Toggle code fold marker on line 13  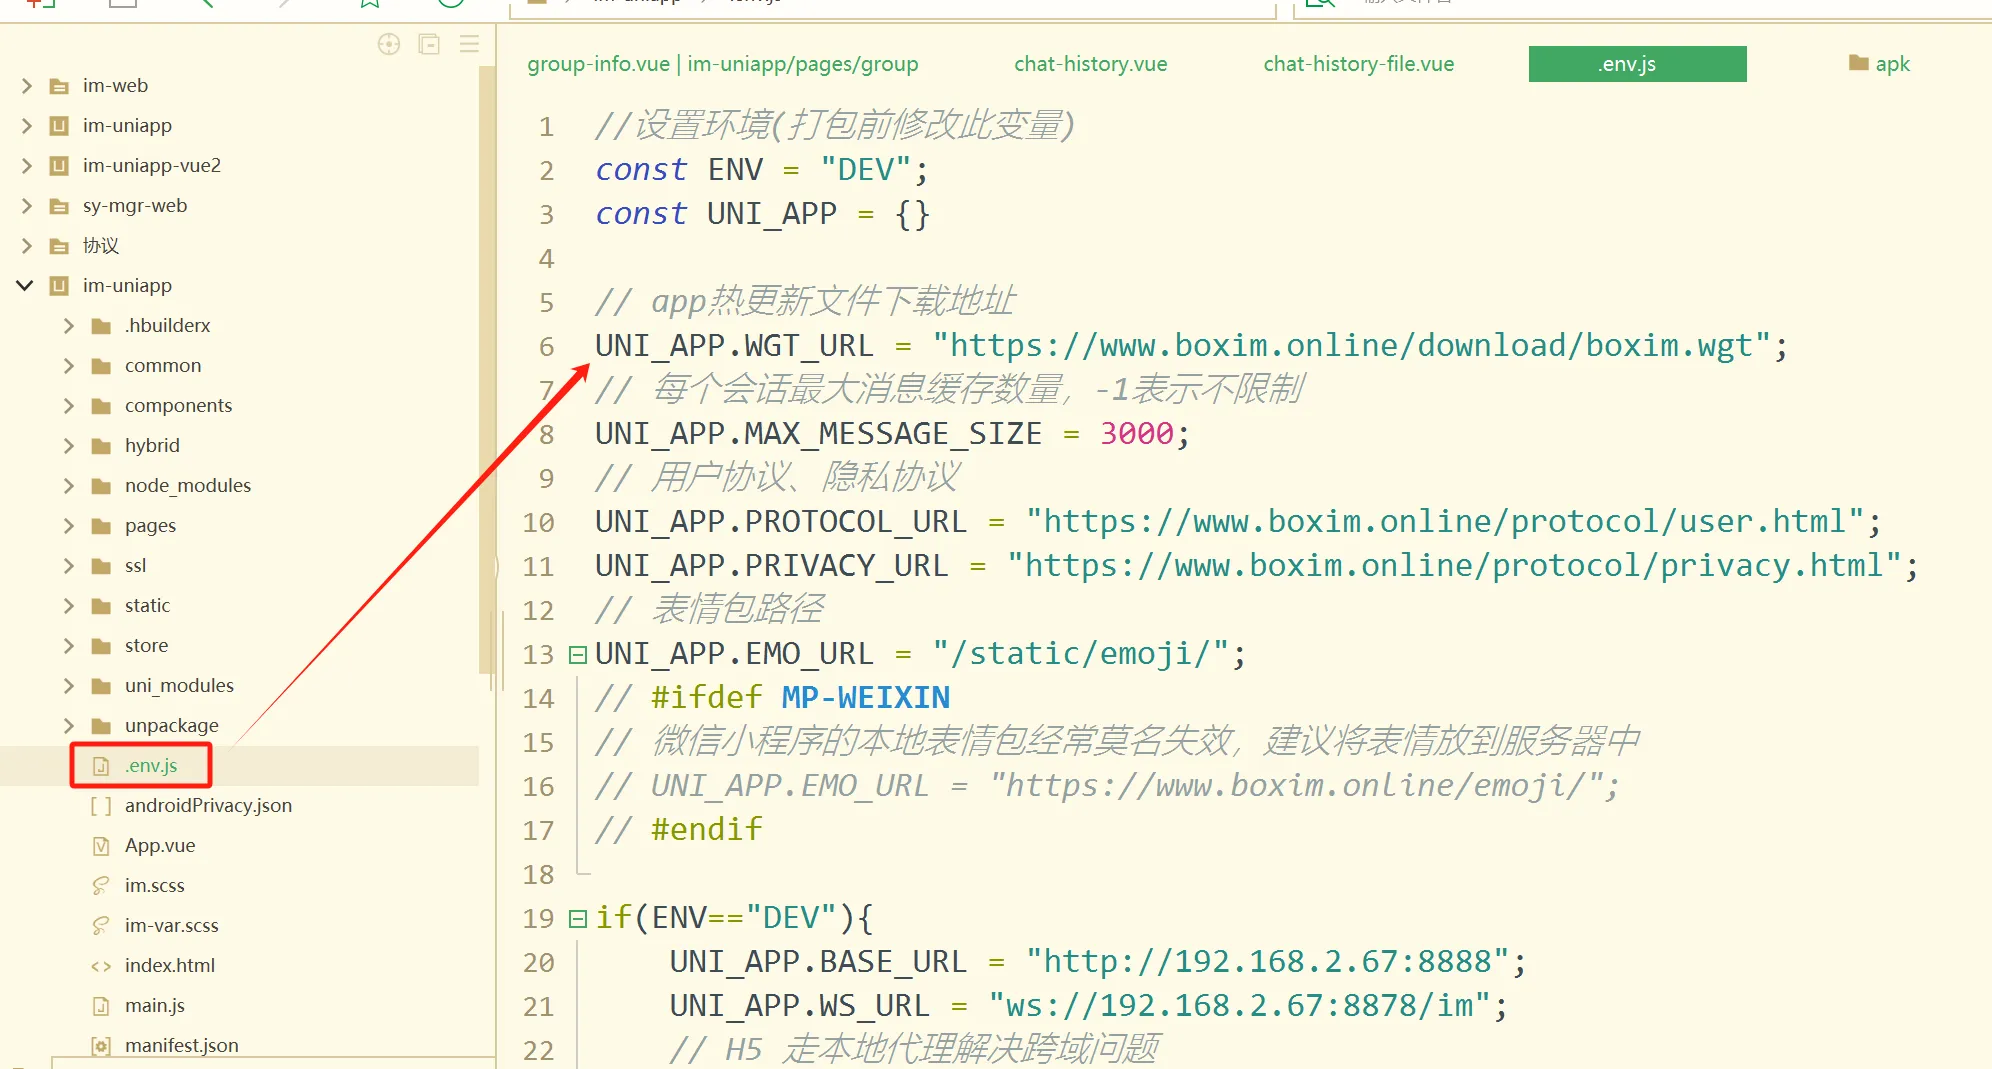tap(577, 655)
